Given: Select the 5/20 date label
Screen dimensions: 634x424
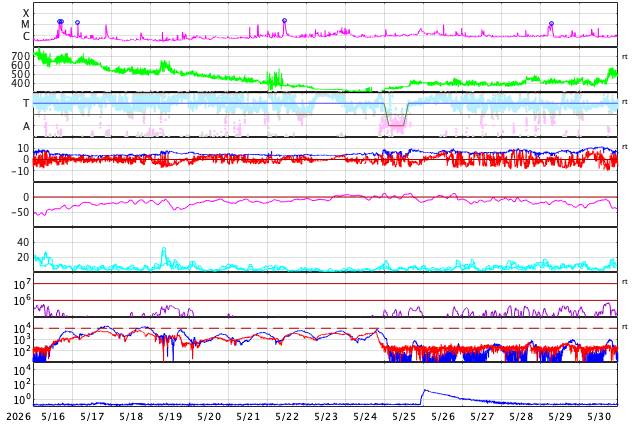Looking at the screenshot, I should click(209, 417).
